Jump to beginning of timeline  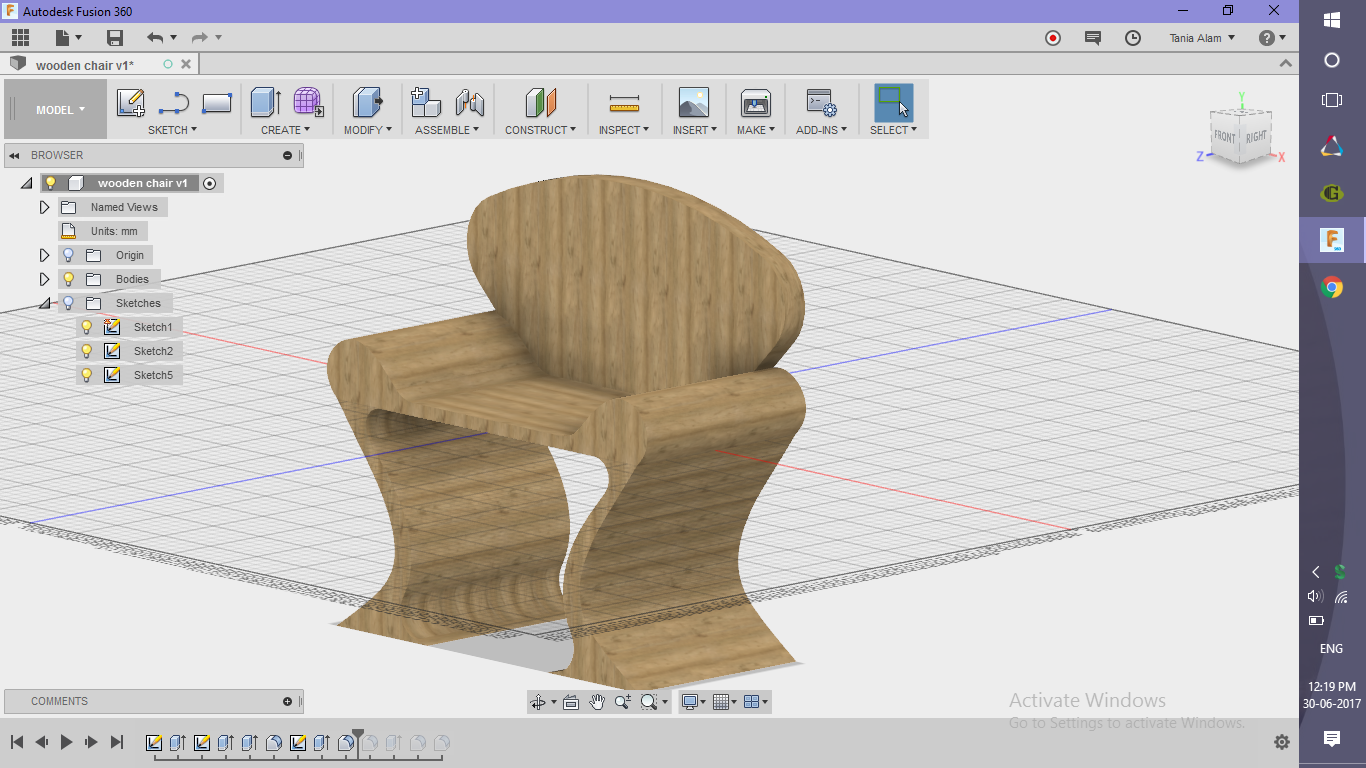coord(17,742)
